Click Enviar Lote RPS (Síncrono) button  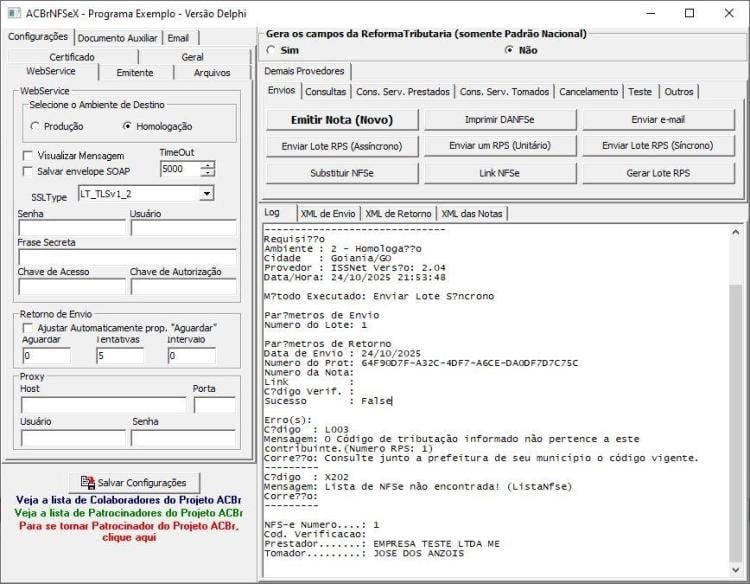tap(658, 145)
